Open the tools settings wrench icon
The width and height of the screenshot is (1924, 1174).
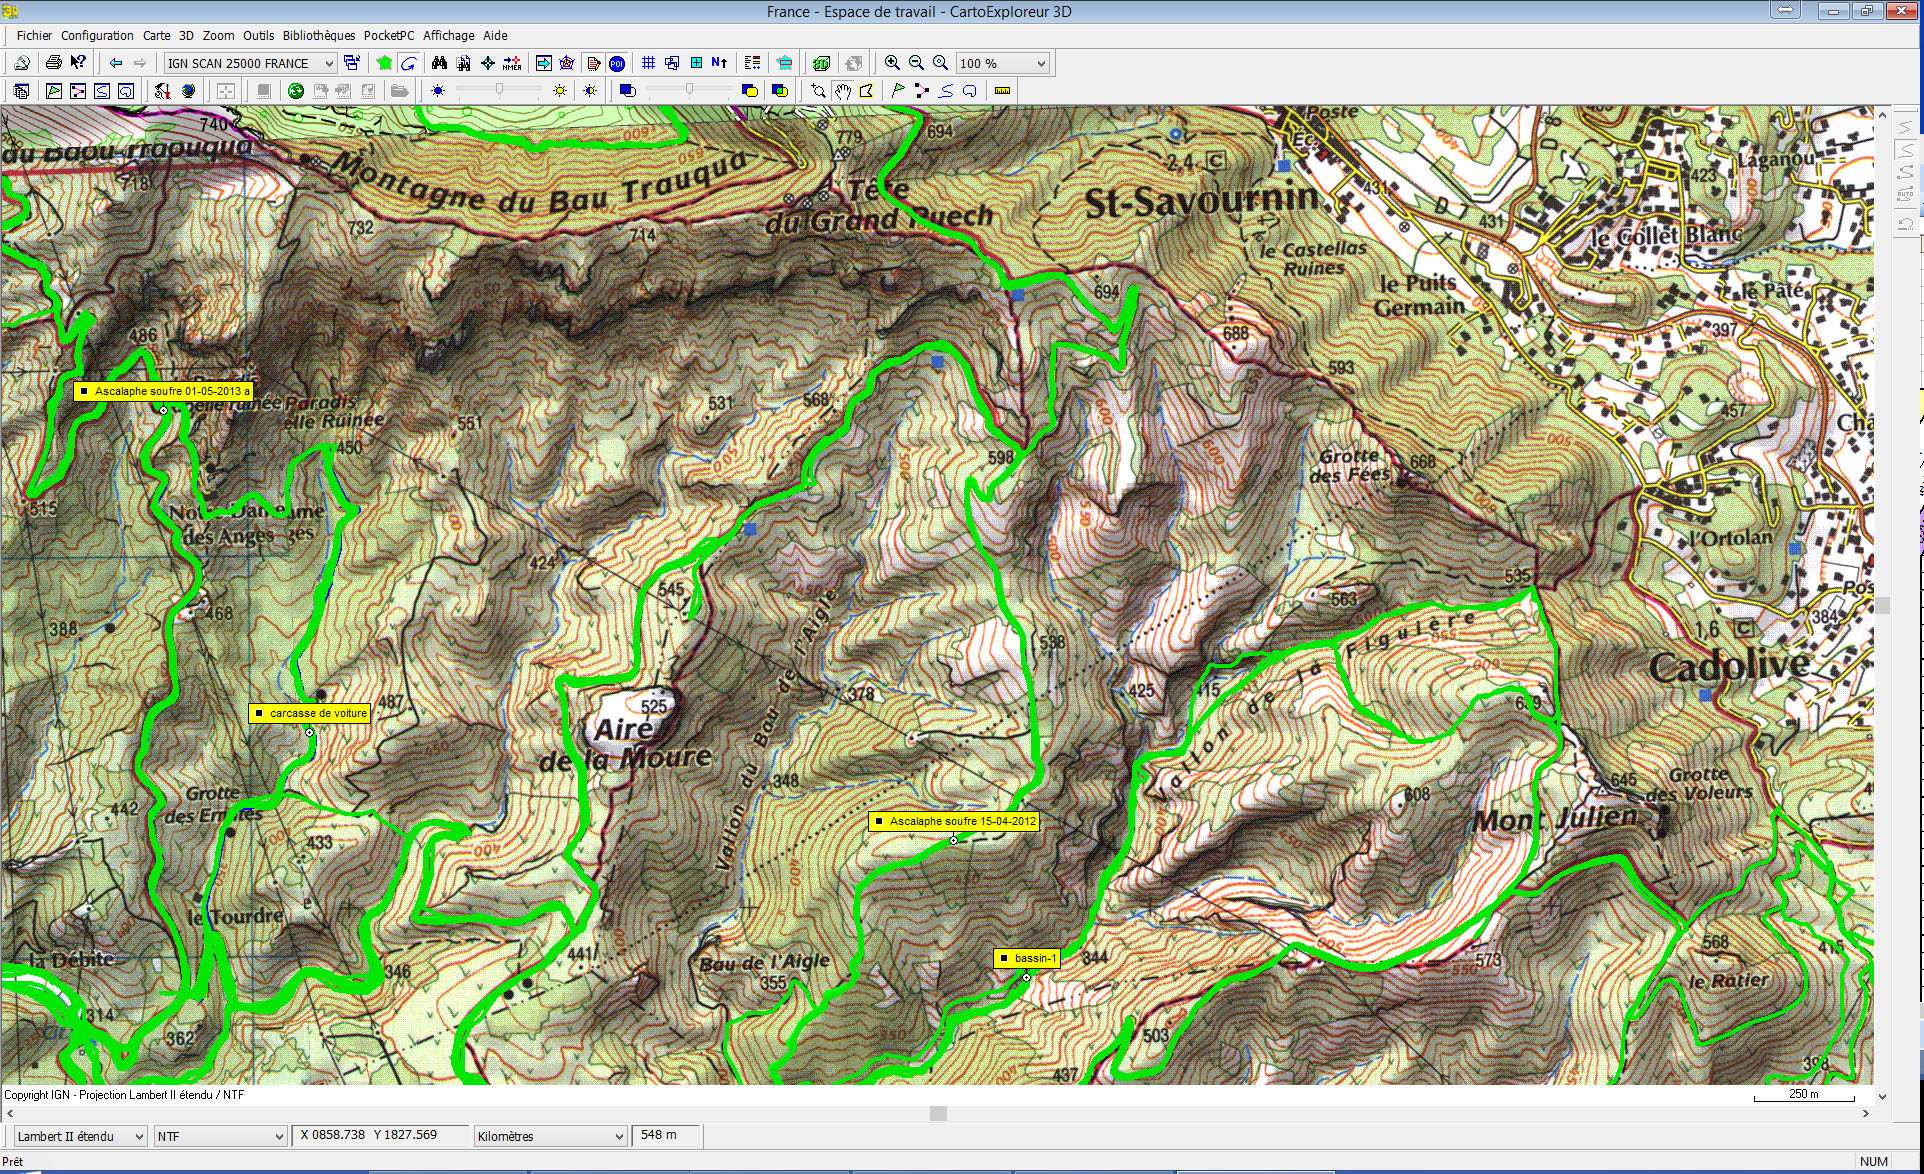point(162,91)
